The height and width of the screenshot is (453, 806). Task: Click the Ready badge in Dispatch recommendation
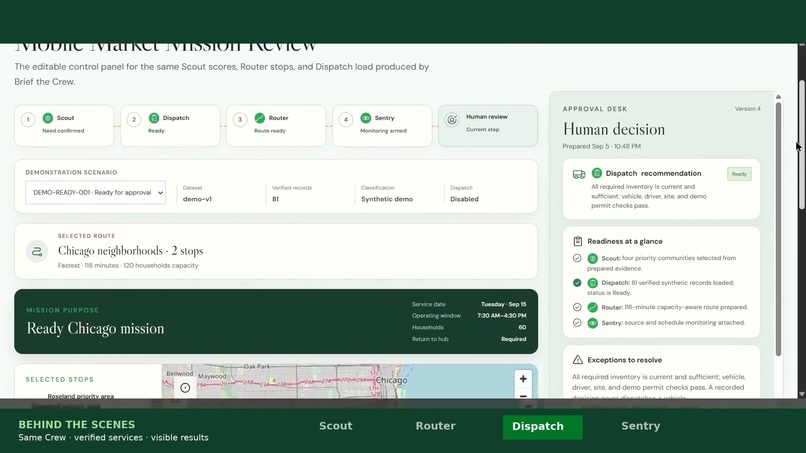click(739, 174)
